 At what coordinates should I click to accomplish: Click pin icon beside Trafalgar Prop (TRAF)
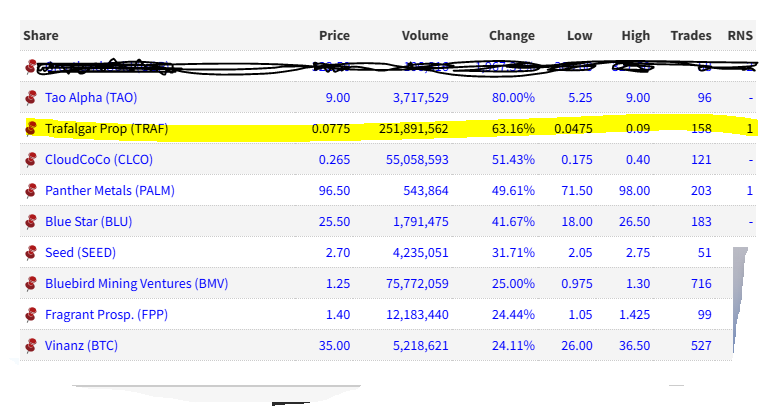tap(31, 128)
